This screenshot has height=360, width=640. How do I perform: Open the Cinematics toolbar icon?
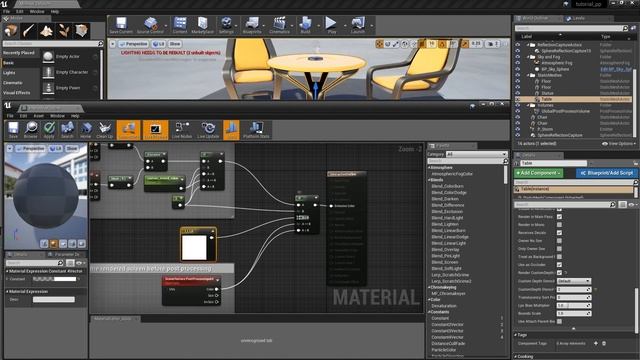click(x=280, y=25)
